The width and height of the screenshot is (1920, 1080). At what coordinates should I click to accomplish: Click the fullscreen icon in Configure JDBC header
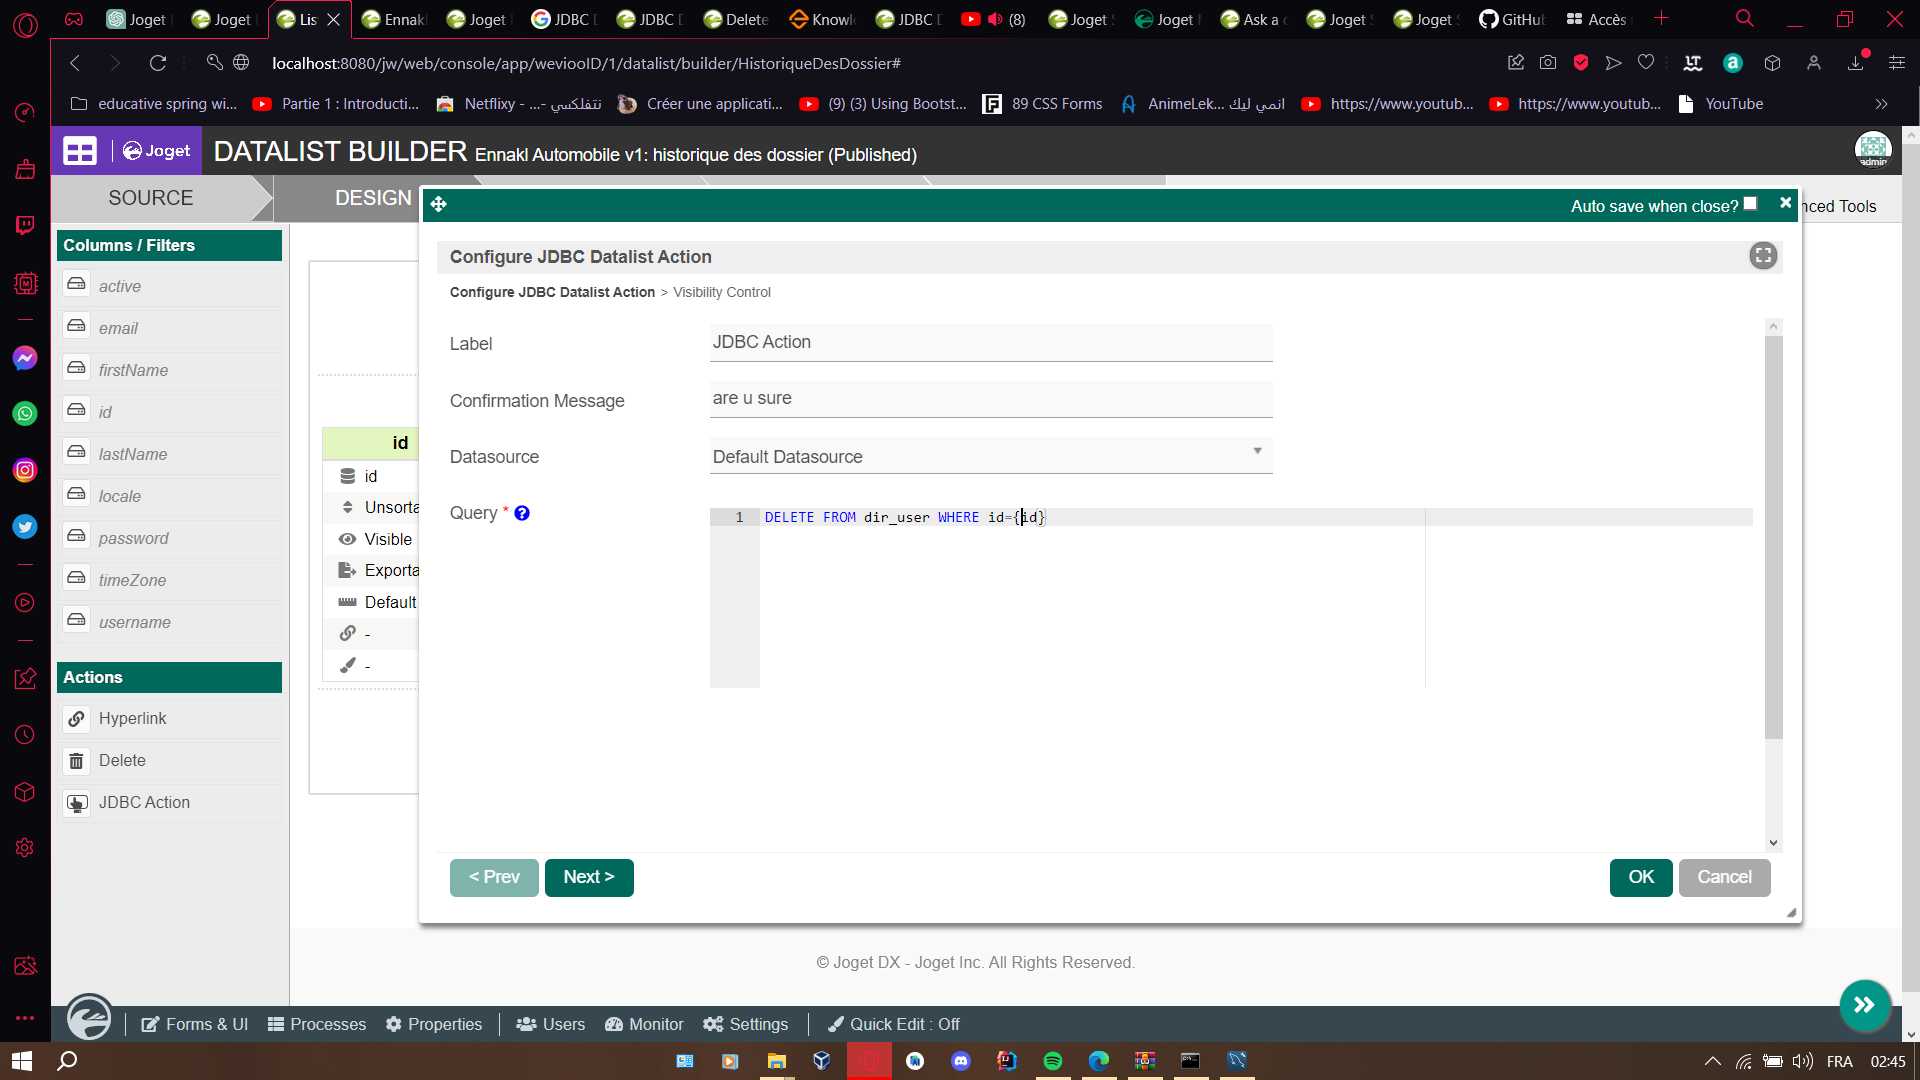[1763, 256]
